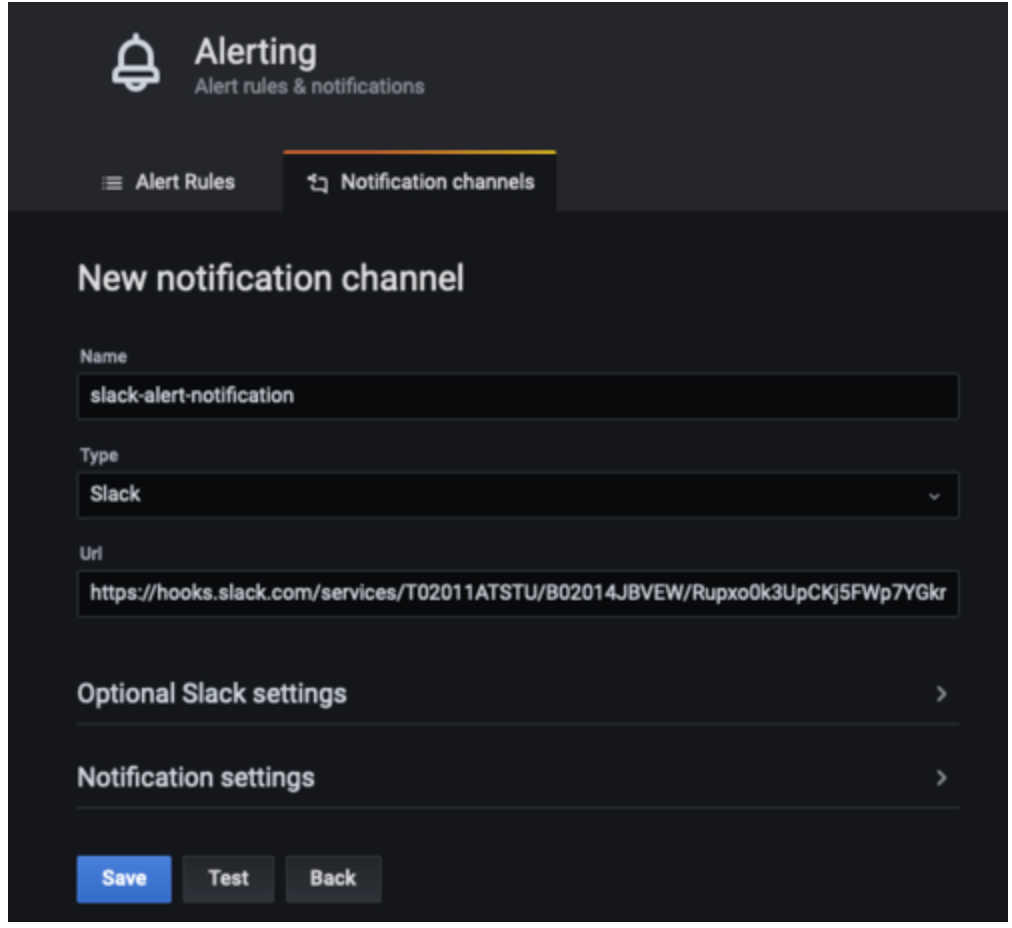Click the Url field label
This screenshot has width=1012, height=928.
point(90,554)
